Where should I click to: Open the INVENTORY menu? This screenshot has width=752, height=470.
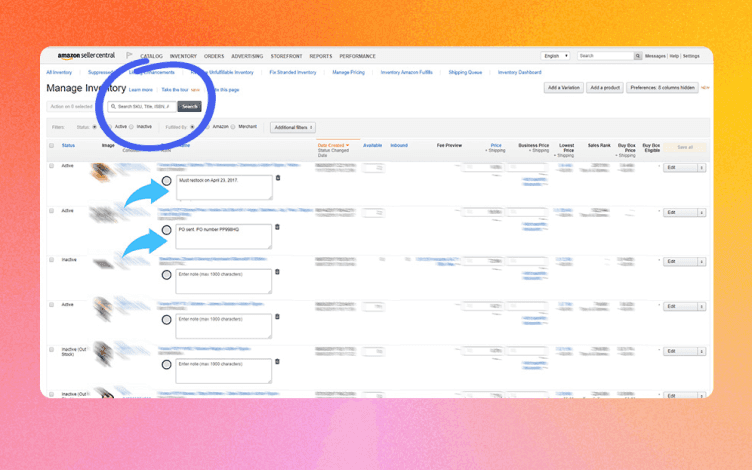(x=183, y=56)
